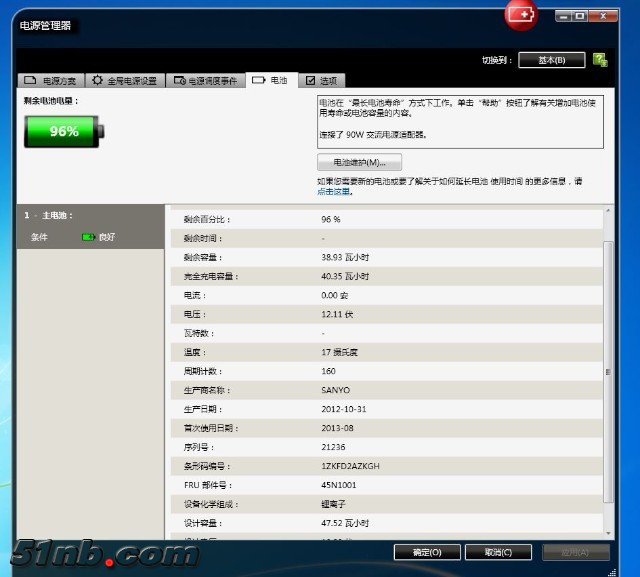Click the 40.35 瓦小时 full charge value
The image size is (640, 577).
click(345, 276)
